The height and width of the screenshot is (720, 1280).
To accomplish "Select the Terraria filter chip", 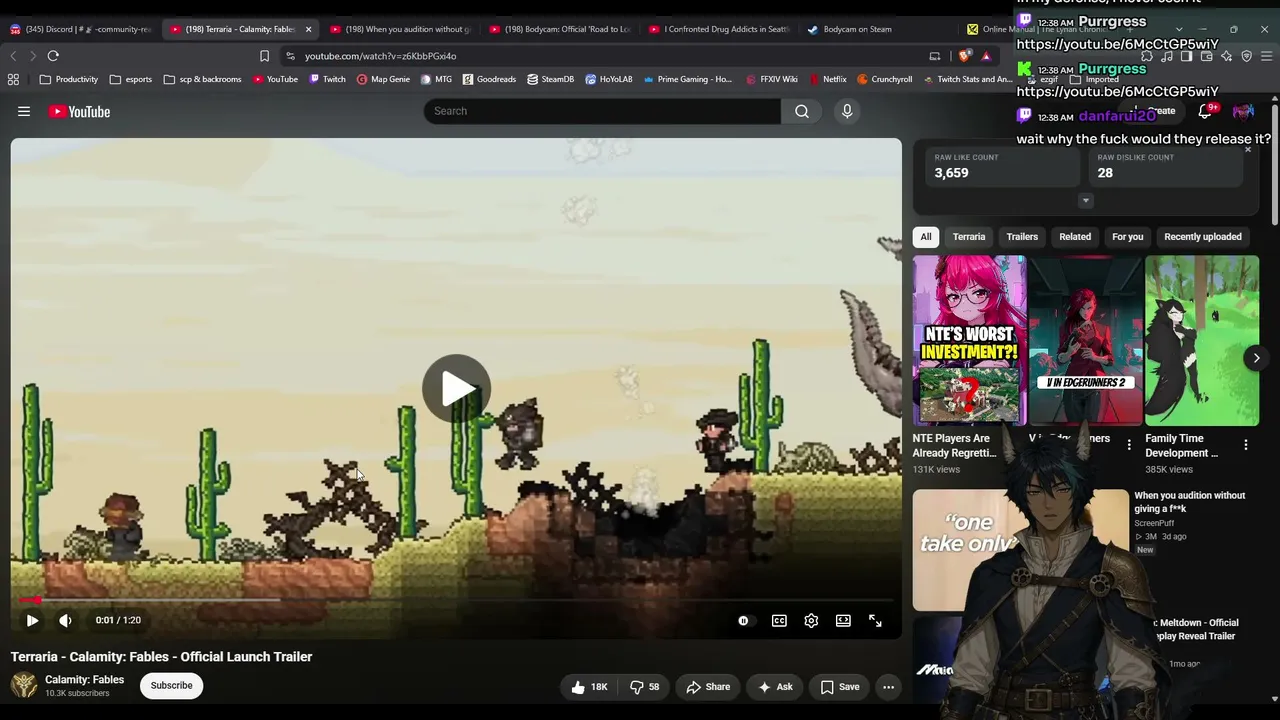I will 969,237.
